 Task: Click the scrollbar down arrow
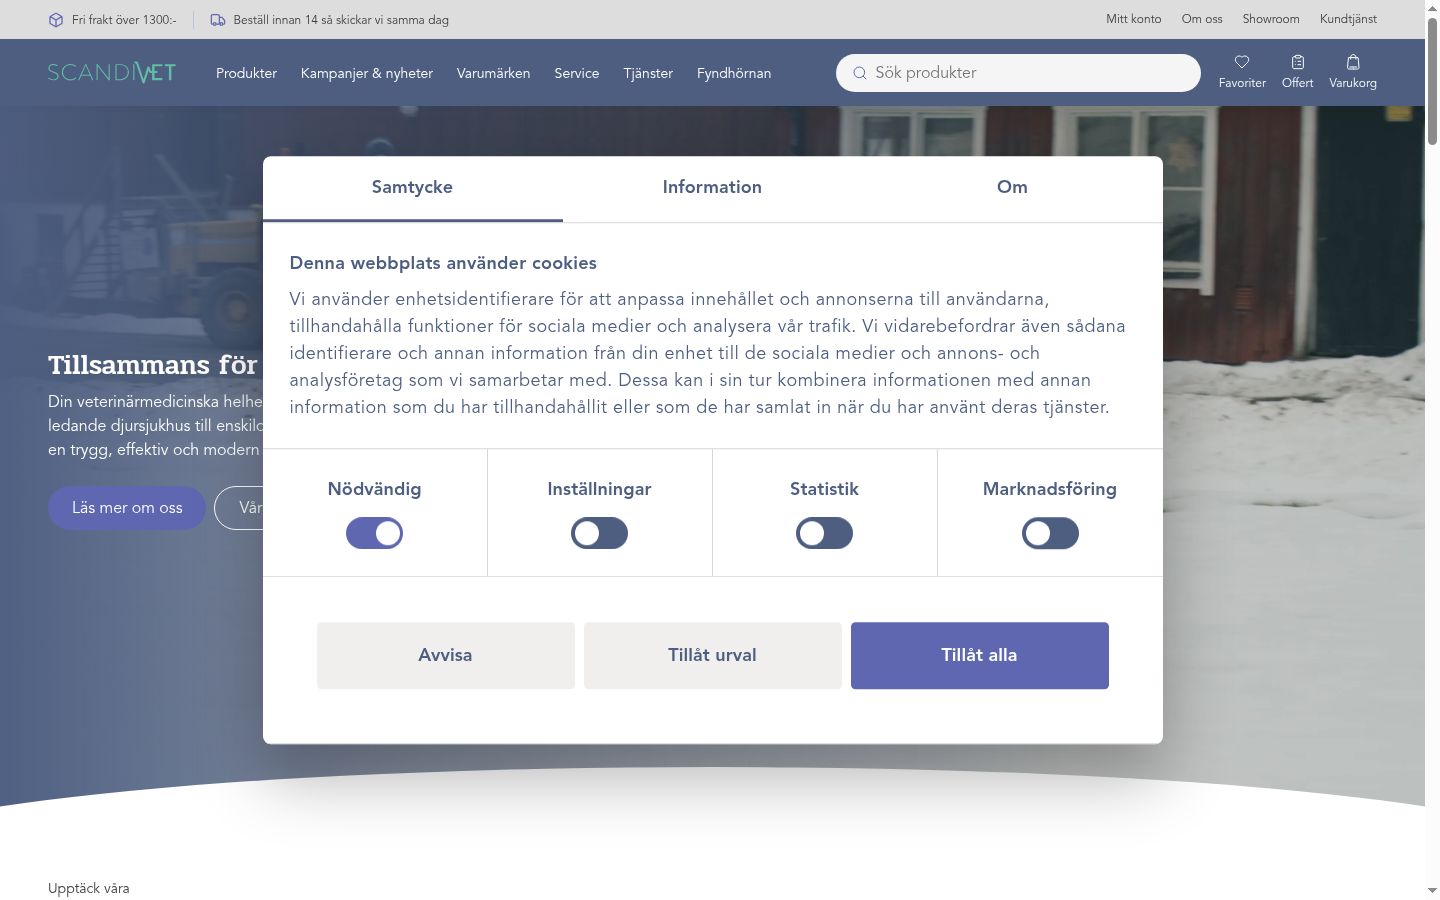pyautogui.click(x=1432, y=890)
